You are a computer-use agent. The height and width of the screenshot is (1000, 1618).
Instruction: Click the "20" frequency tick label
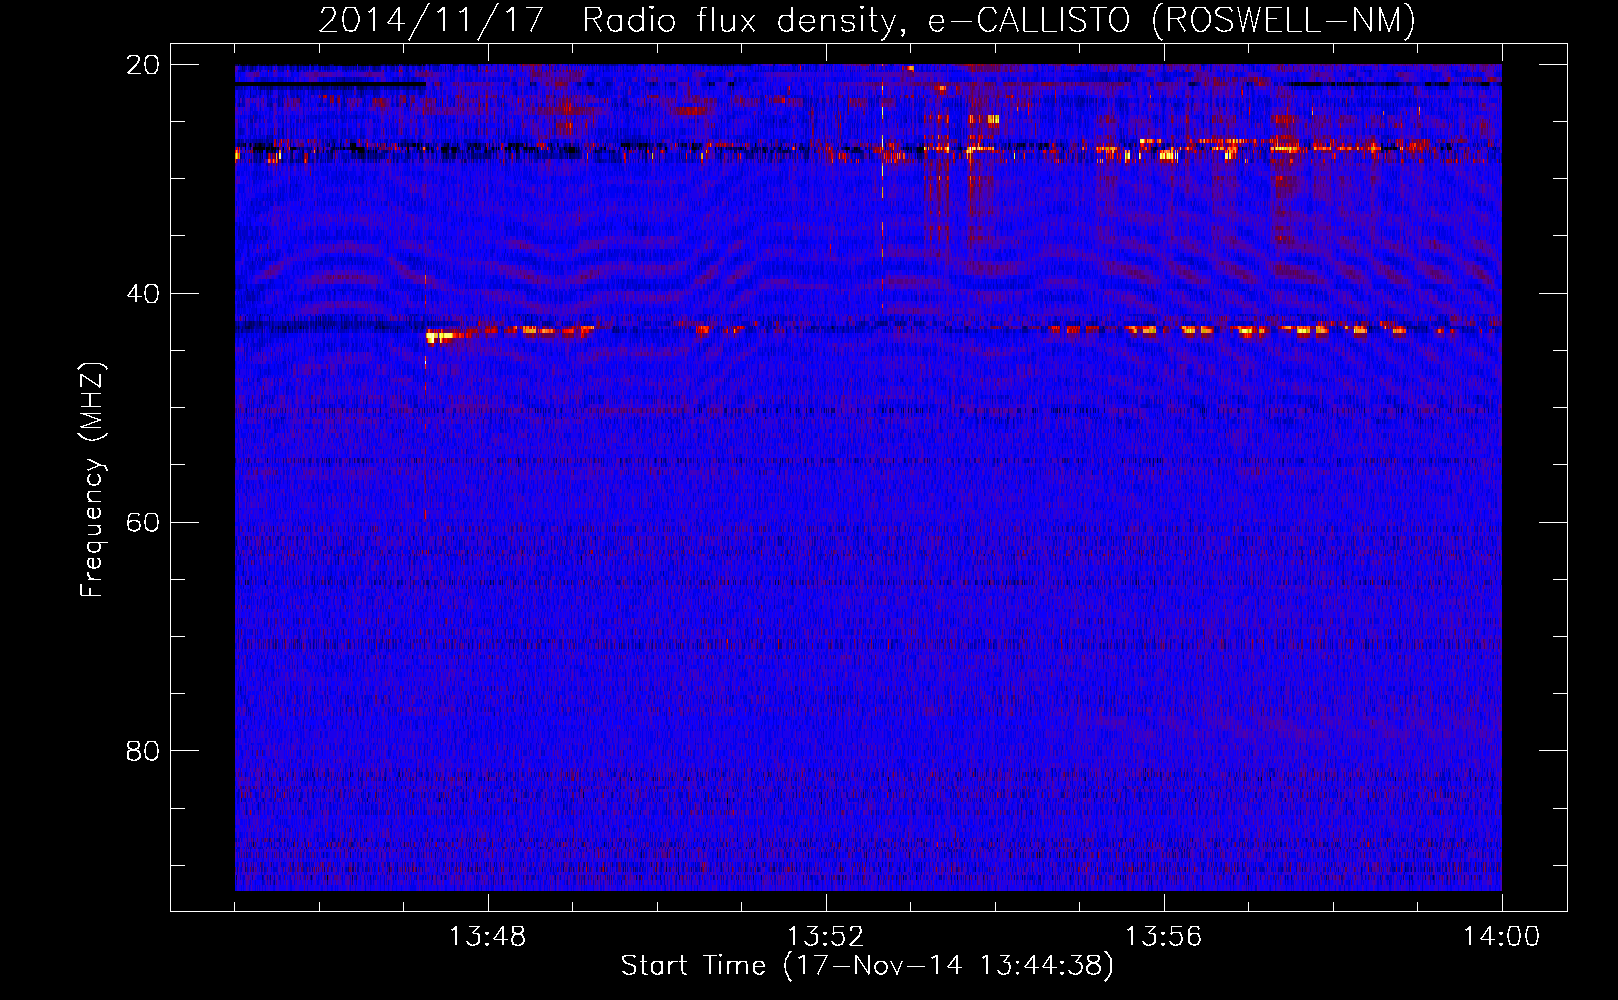pos(143,64)
